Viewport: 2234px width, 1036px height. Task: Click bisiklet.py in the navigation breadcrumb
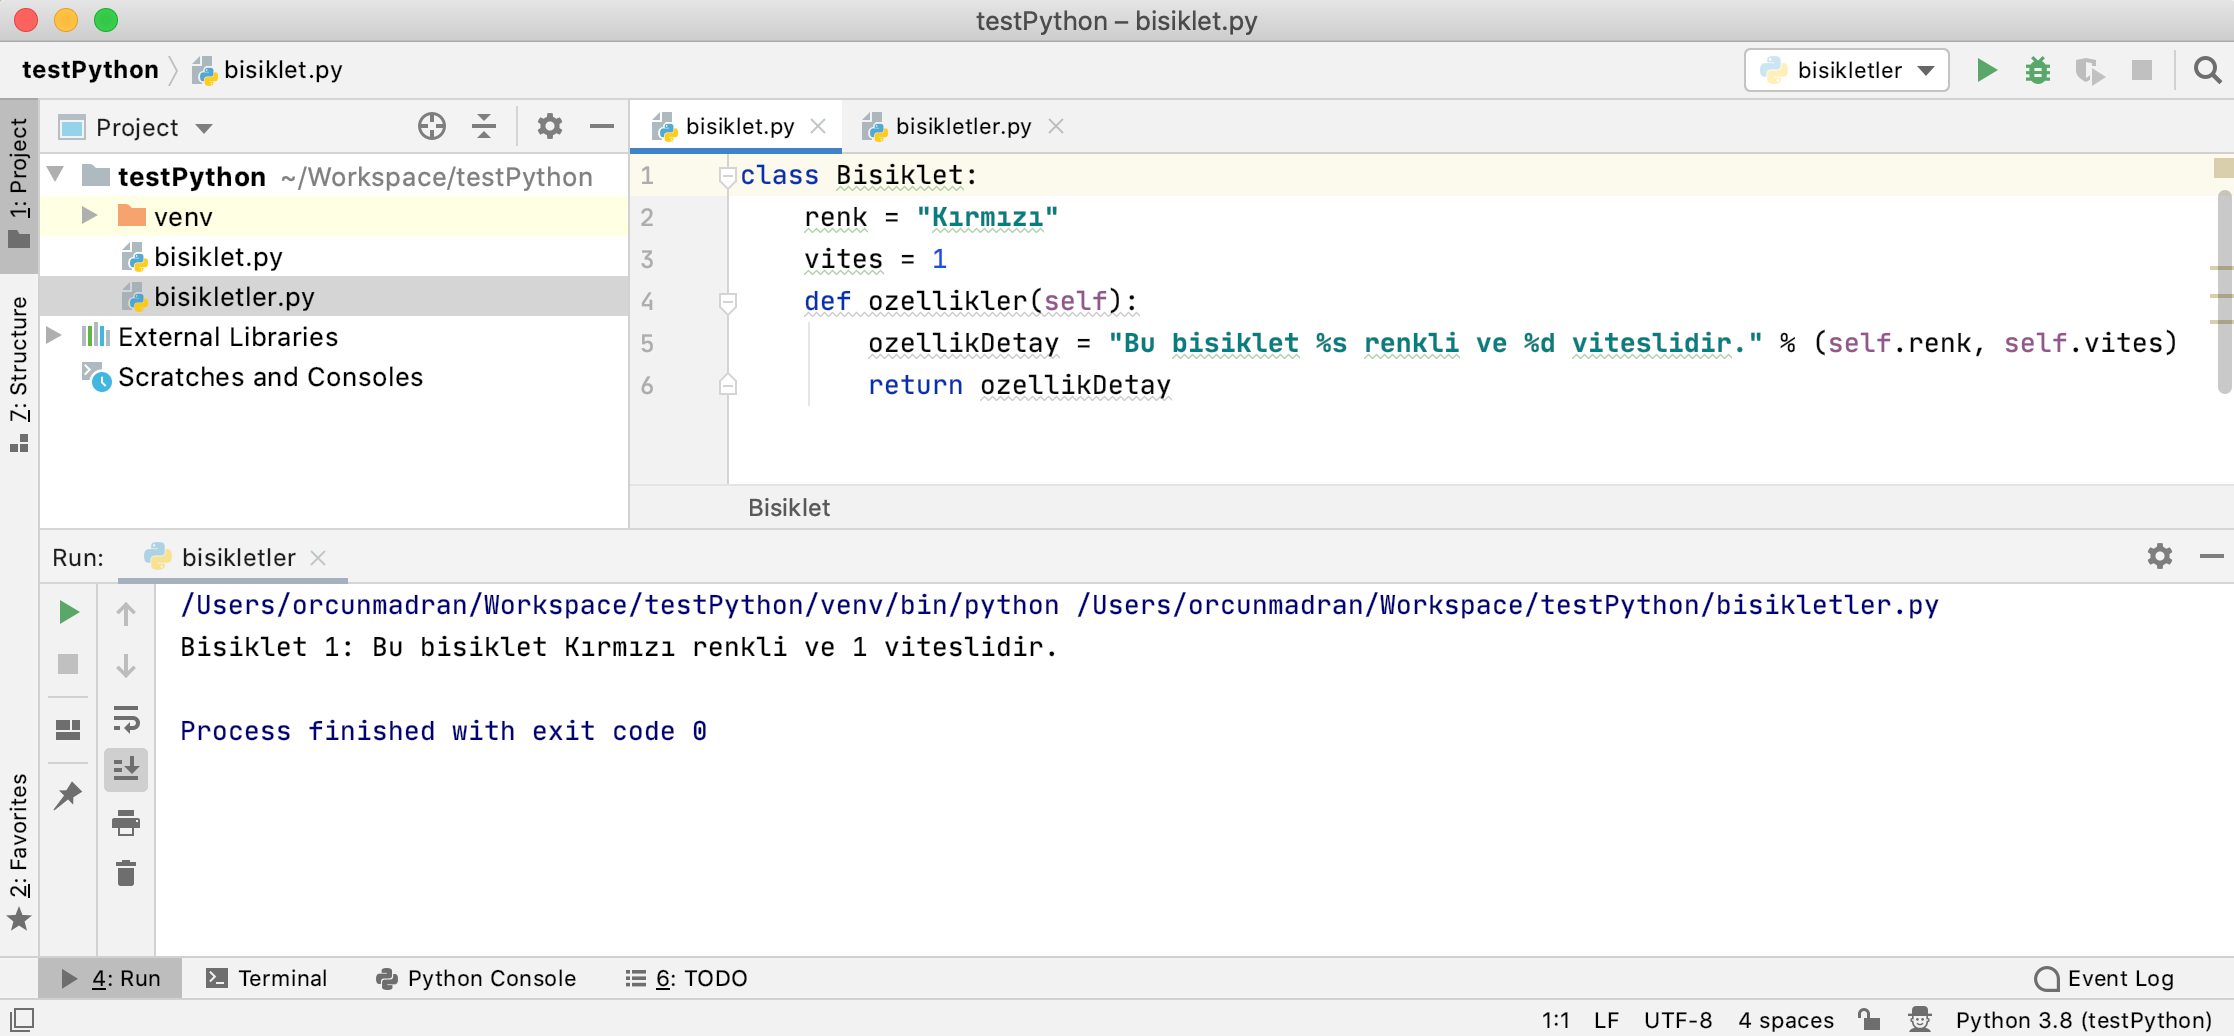(268, 70)
